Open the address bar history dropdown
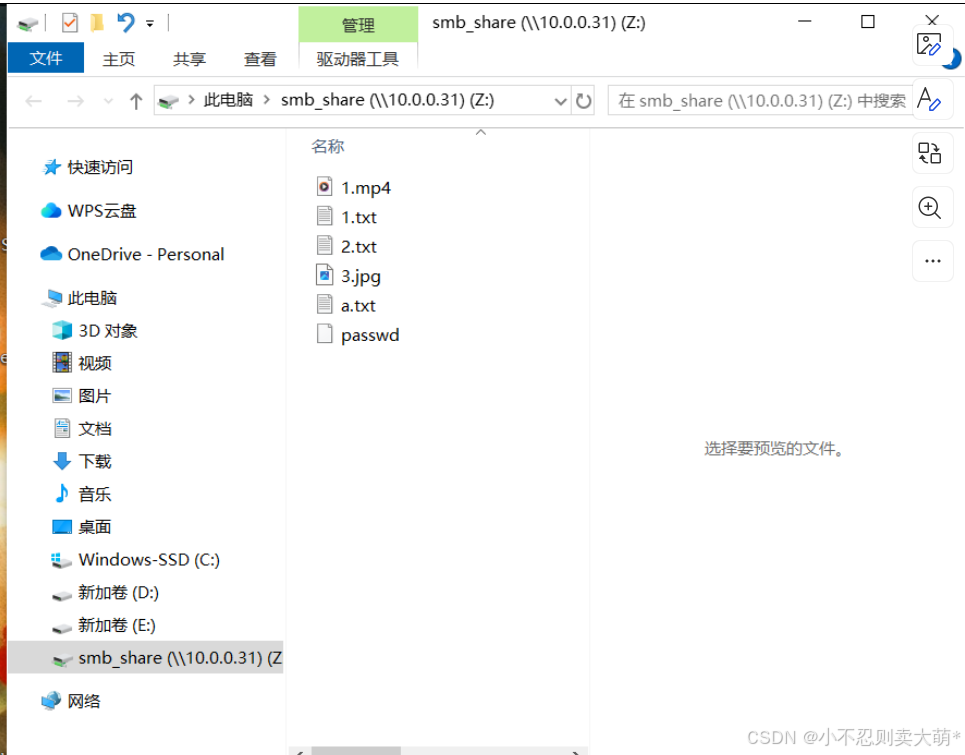965x755 pixels. tap(560, 101)
